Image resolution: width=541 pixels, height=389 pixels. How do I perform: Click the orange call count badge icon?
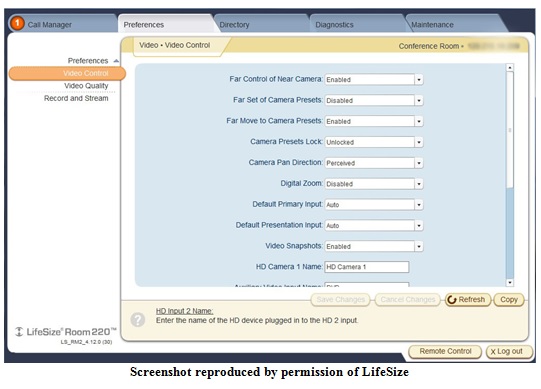point(17,23)
